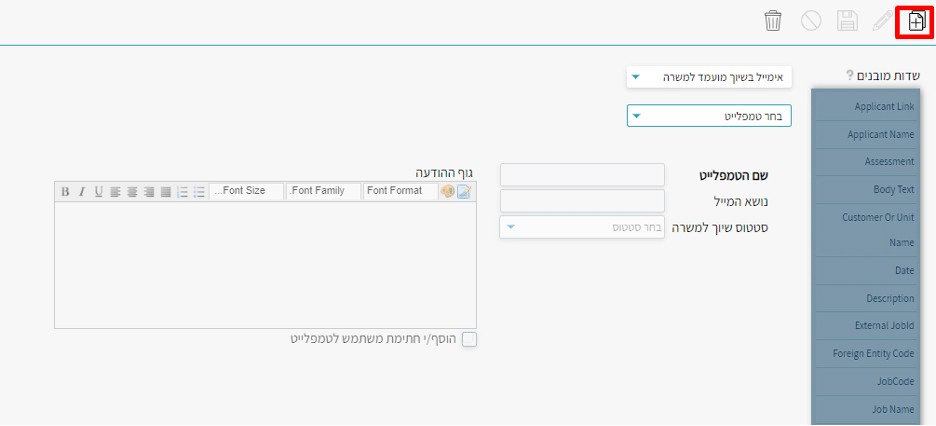Screen dimensions: 936x426
Task: Toggle underline formatting in editor toolbar
Action: (99, 191)
